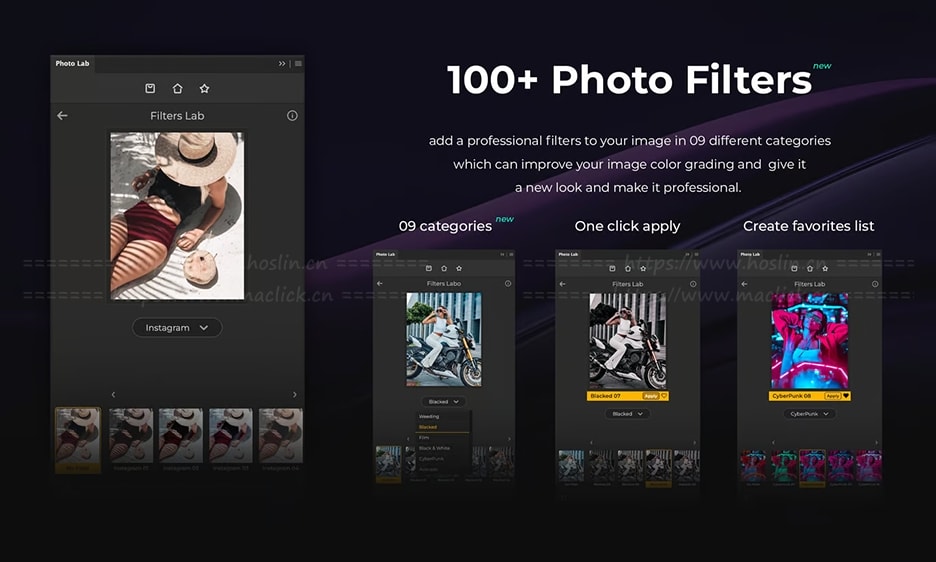This screenshot has height=562, width=936.
Task: Open the CyberPunk category dropdown
Action: [x=809, y=414]
